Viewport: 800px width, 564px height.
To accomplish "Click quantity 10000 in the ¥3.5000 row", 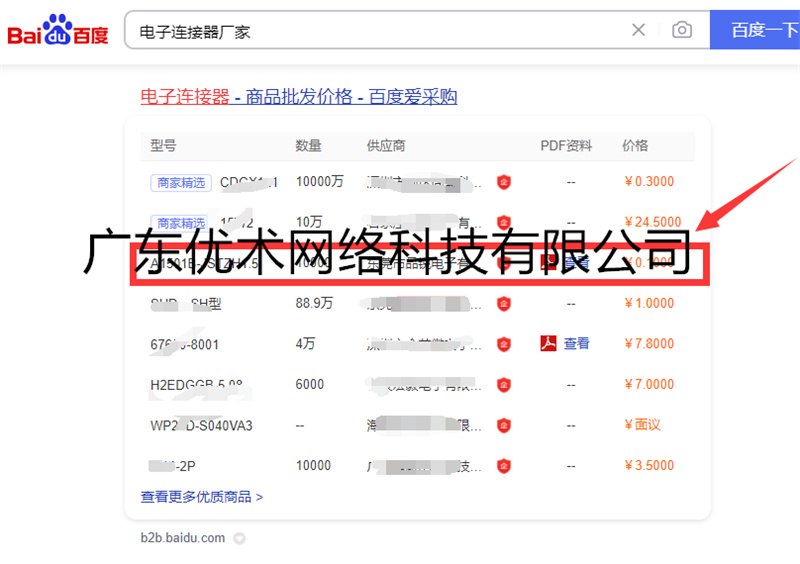I will [x=313, y=465].
